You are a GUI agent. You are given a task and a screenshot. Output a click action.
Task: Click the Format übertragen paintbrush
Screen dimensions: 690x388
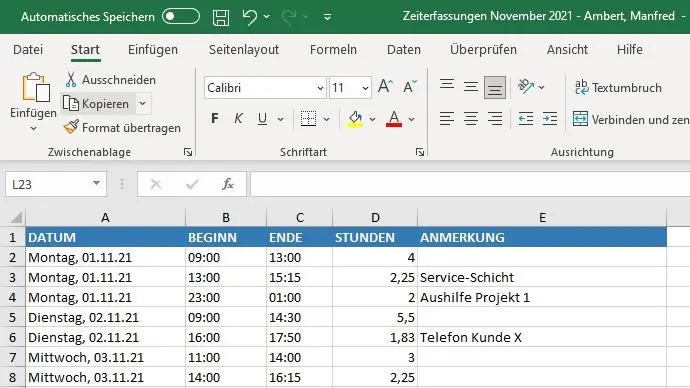(x=71, y=128)
